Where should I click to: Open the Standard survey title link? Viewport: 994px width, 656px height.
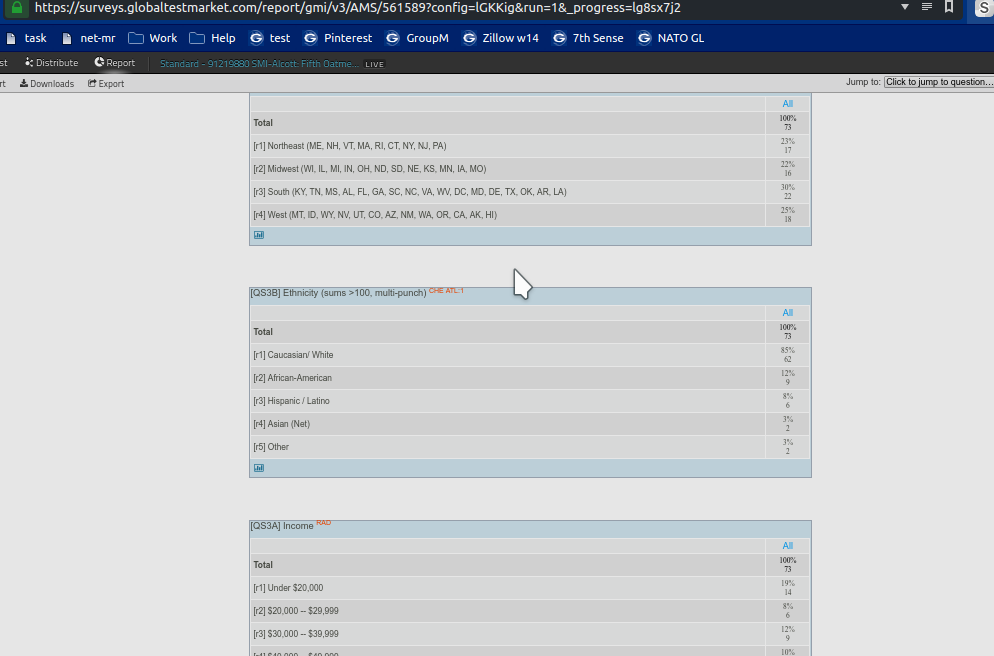click(x=259, y=64)
